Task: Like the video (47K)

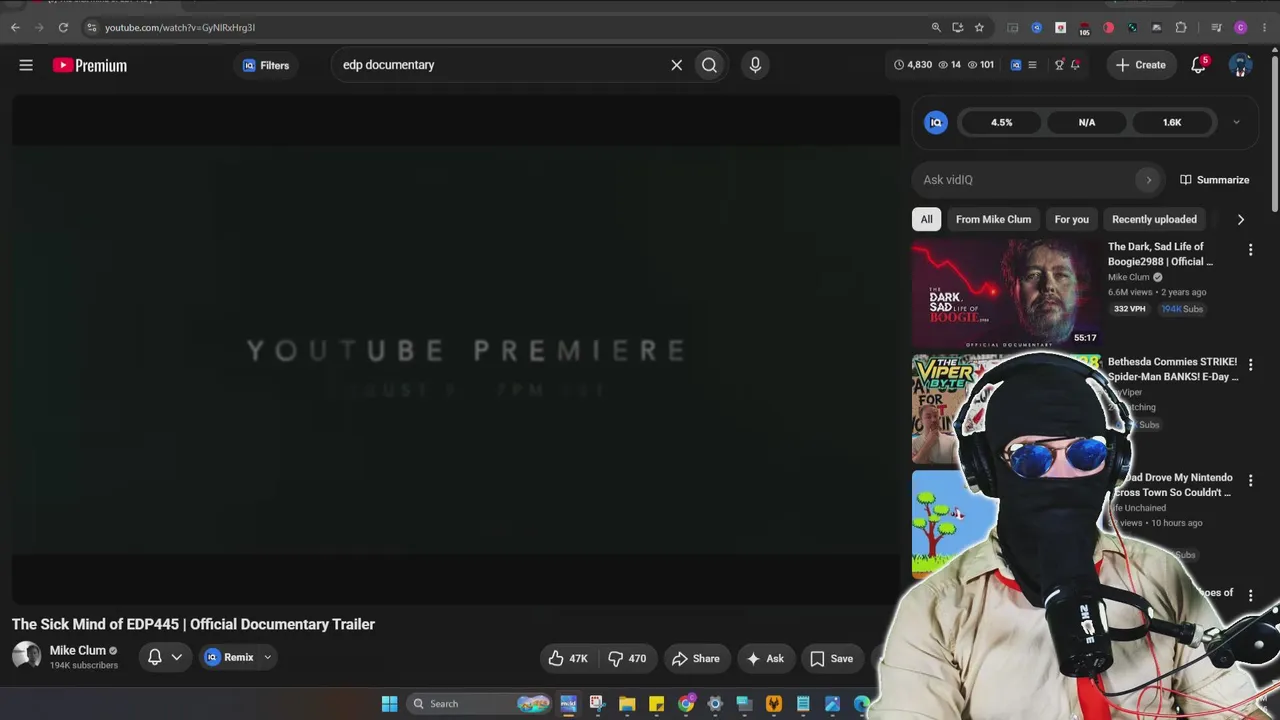Action: coord(568,658)
